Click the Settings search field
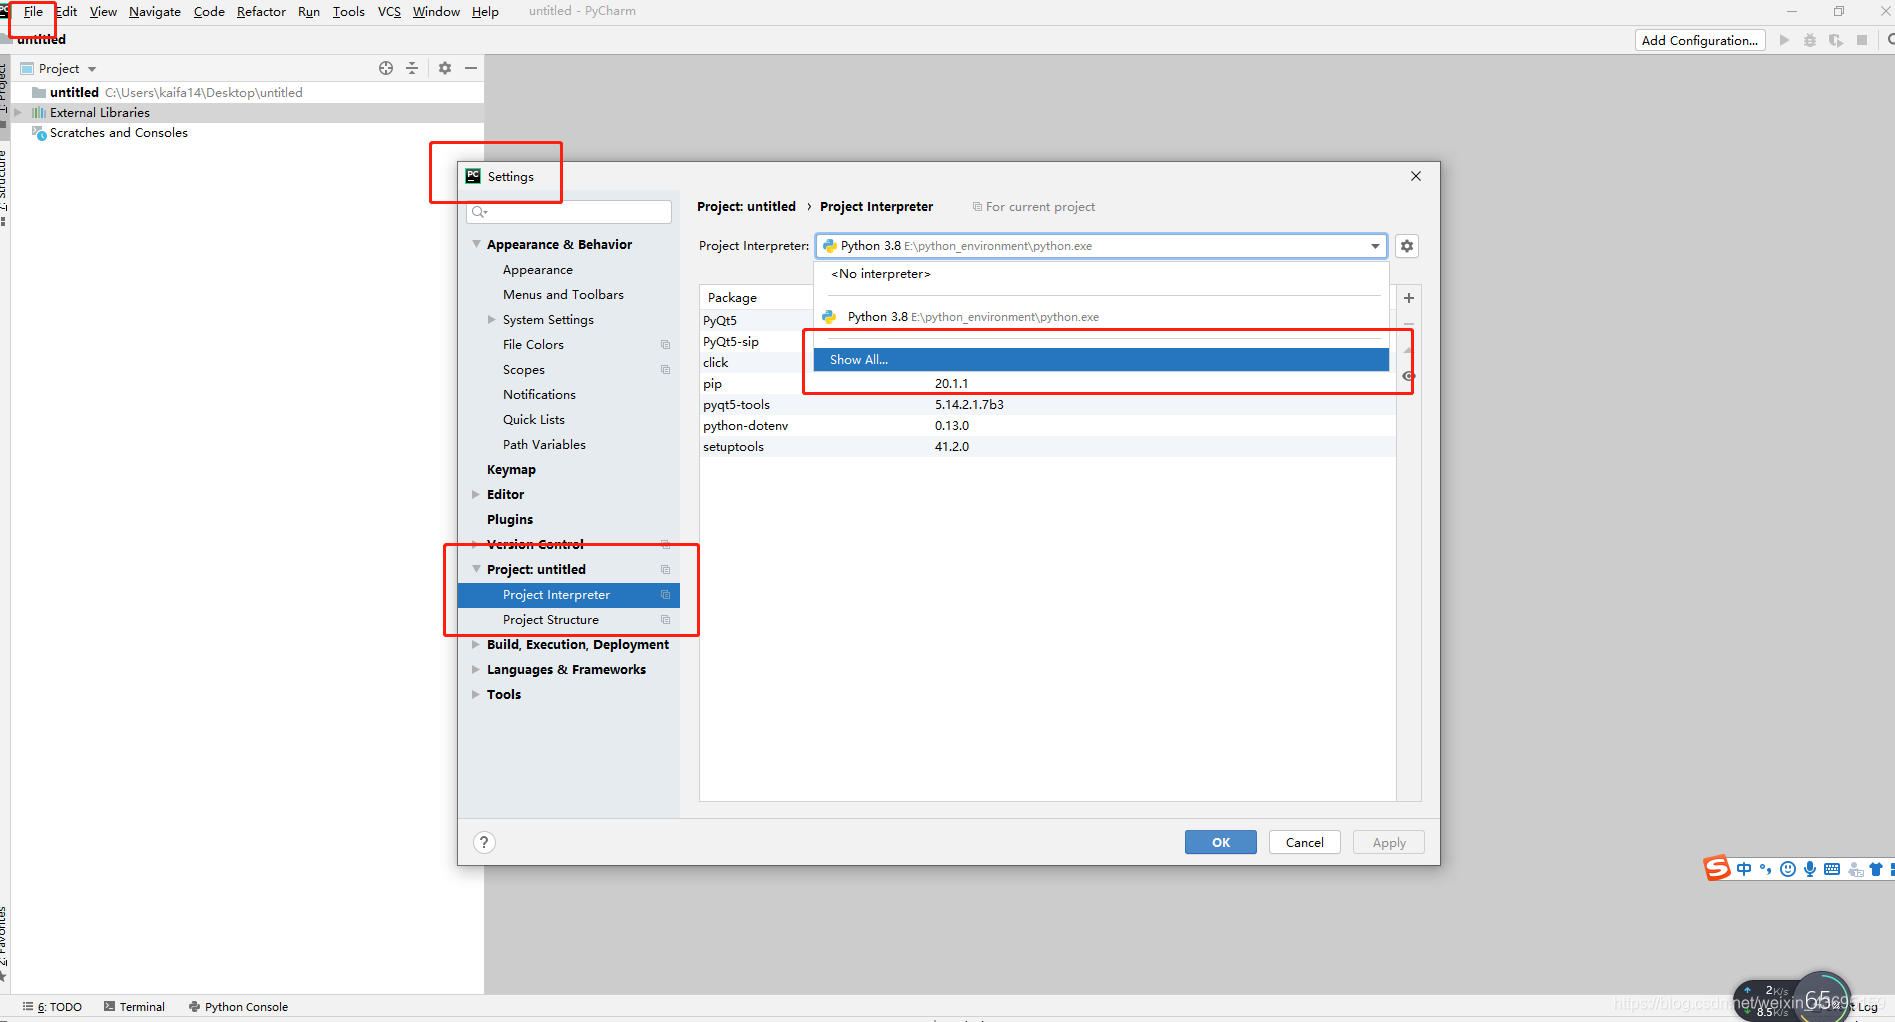This screenshot has height=1022, width=1895. coord(569,212)
